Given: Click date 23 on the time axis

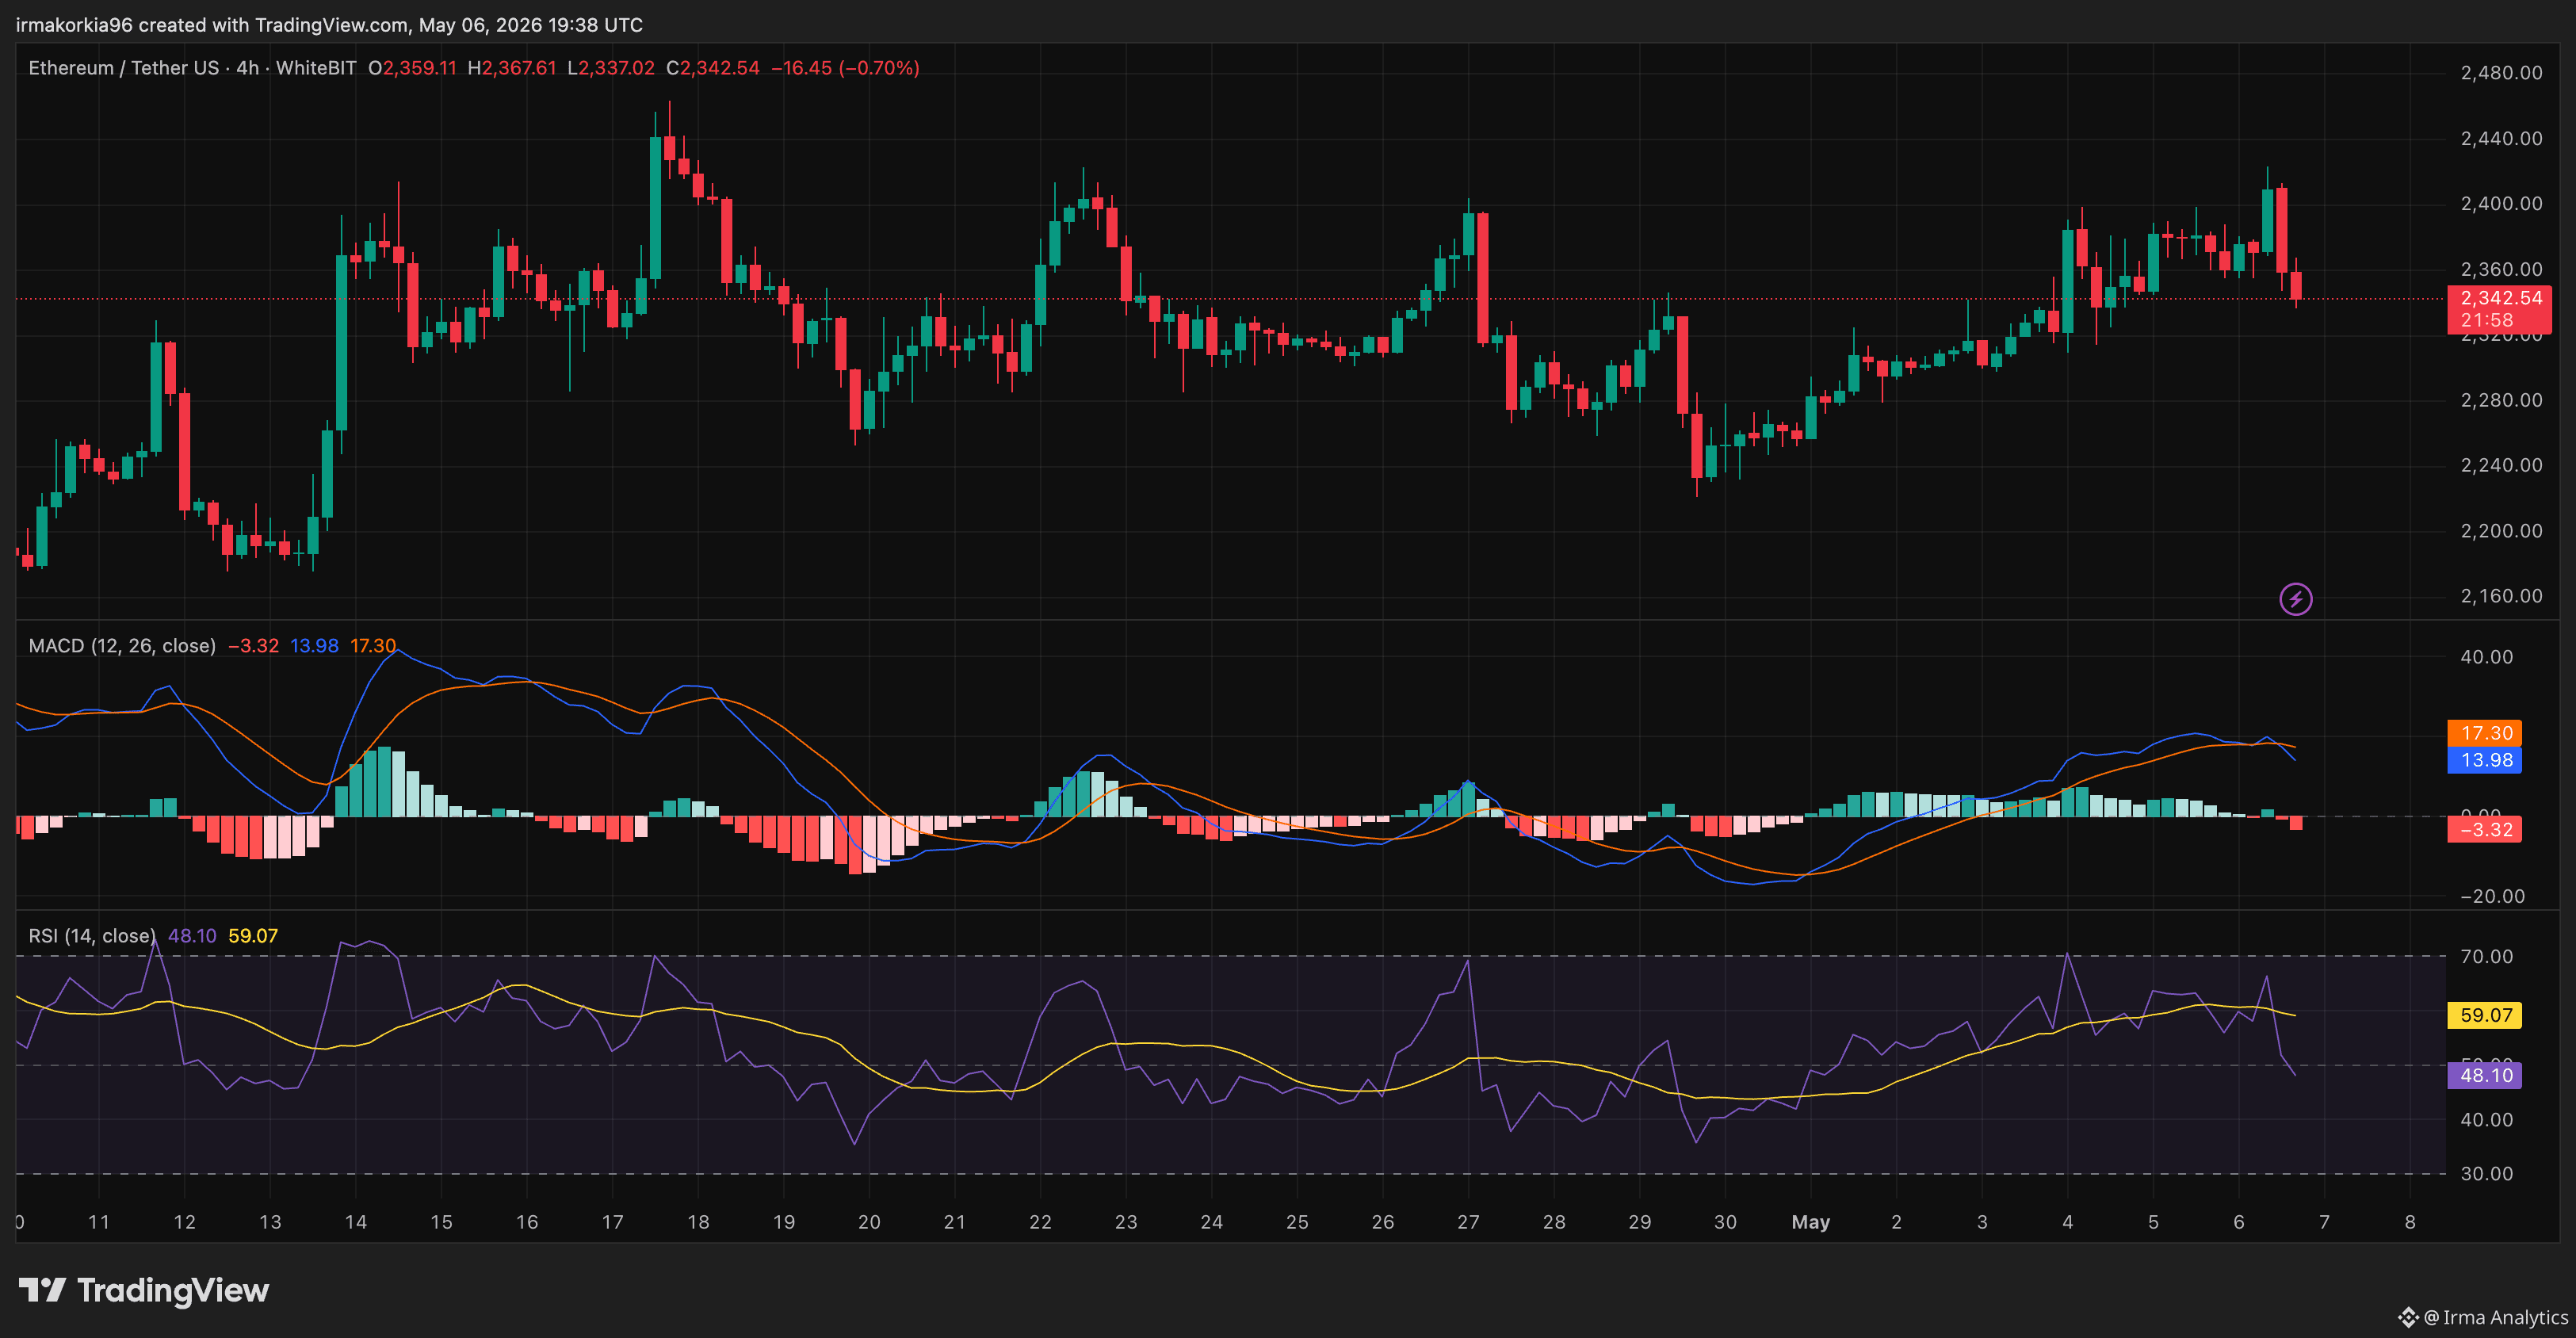Looking at the screenshot, I should point(1126,1222).
